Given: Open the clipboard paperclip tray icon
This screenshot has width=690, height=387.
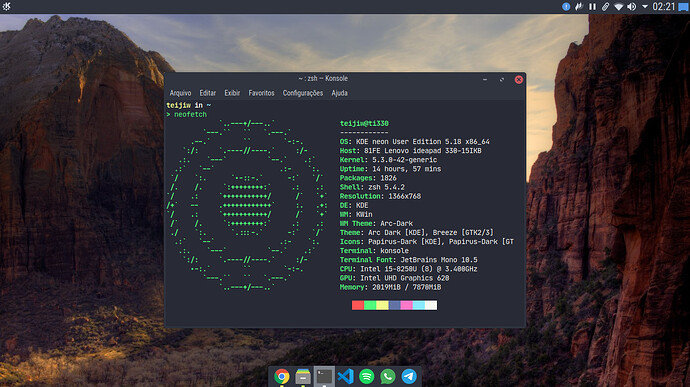Looking at the screenshot, I should pos(606,7).
